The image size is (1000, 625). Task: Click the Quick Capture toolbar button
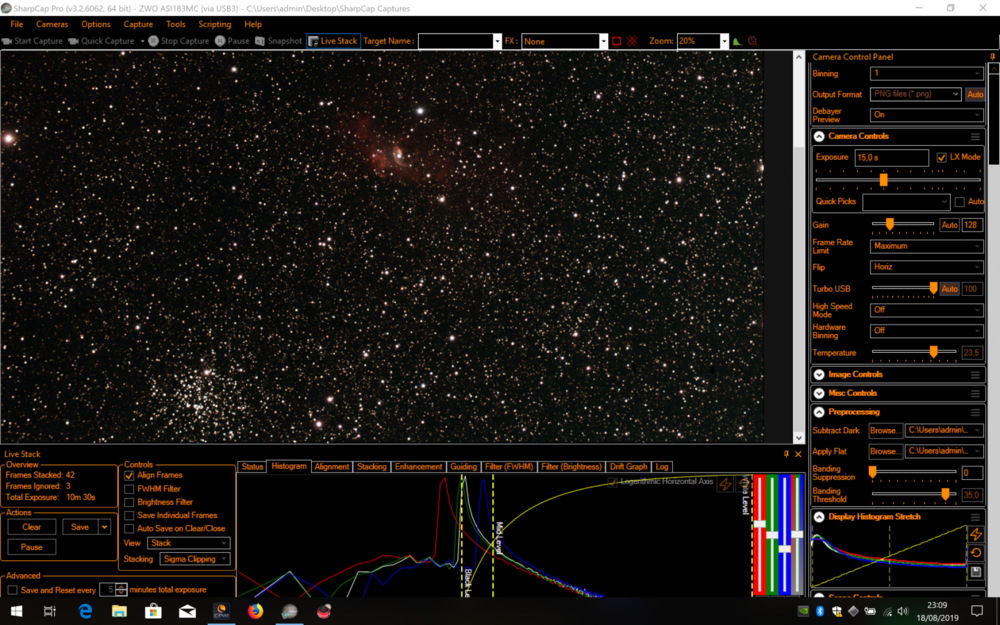pyautogui.click(x=101, y=41)
